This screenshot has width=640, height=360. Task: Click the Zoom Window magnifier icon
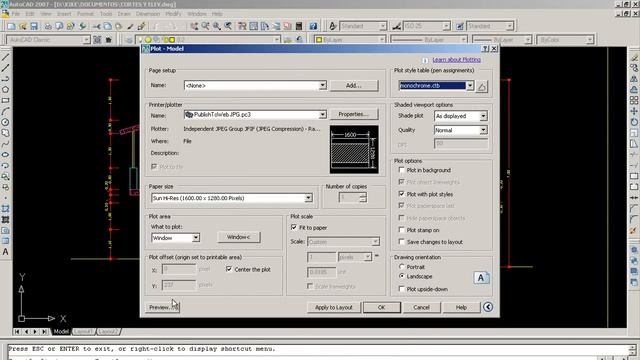pyautogui.click(x=216, y=26)
